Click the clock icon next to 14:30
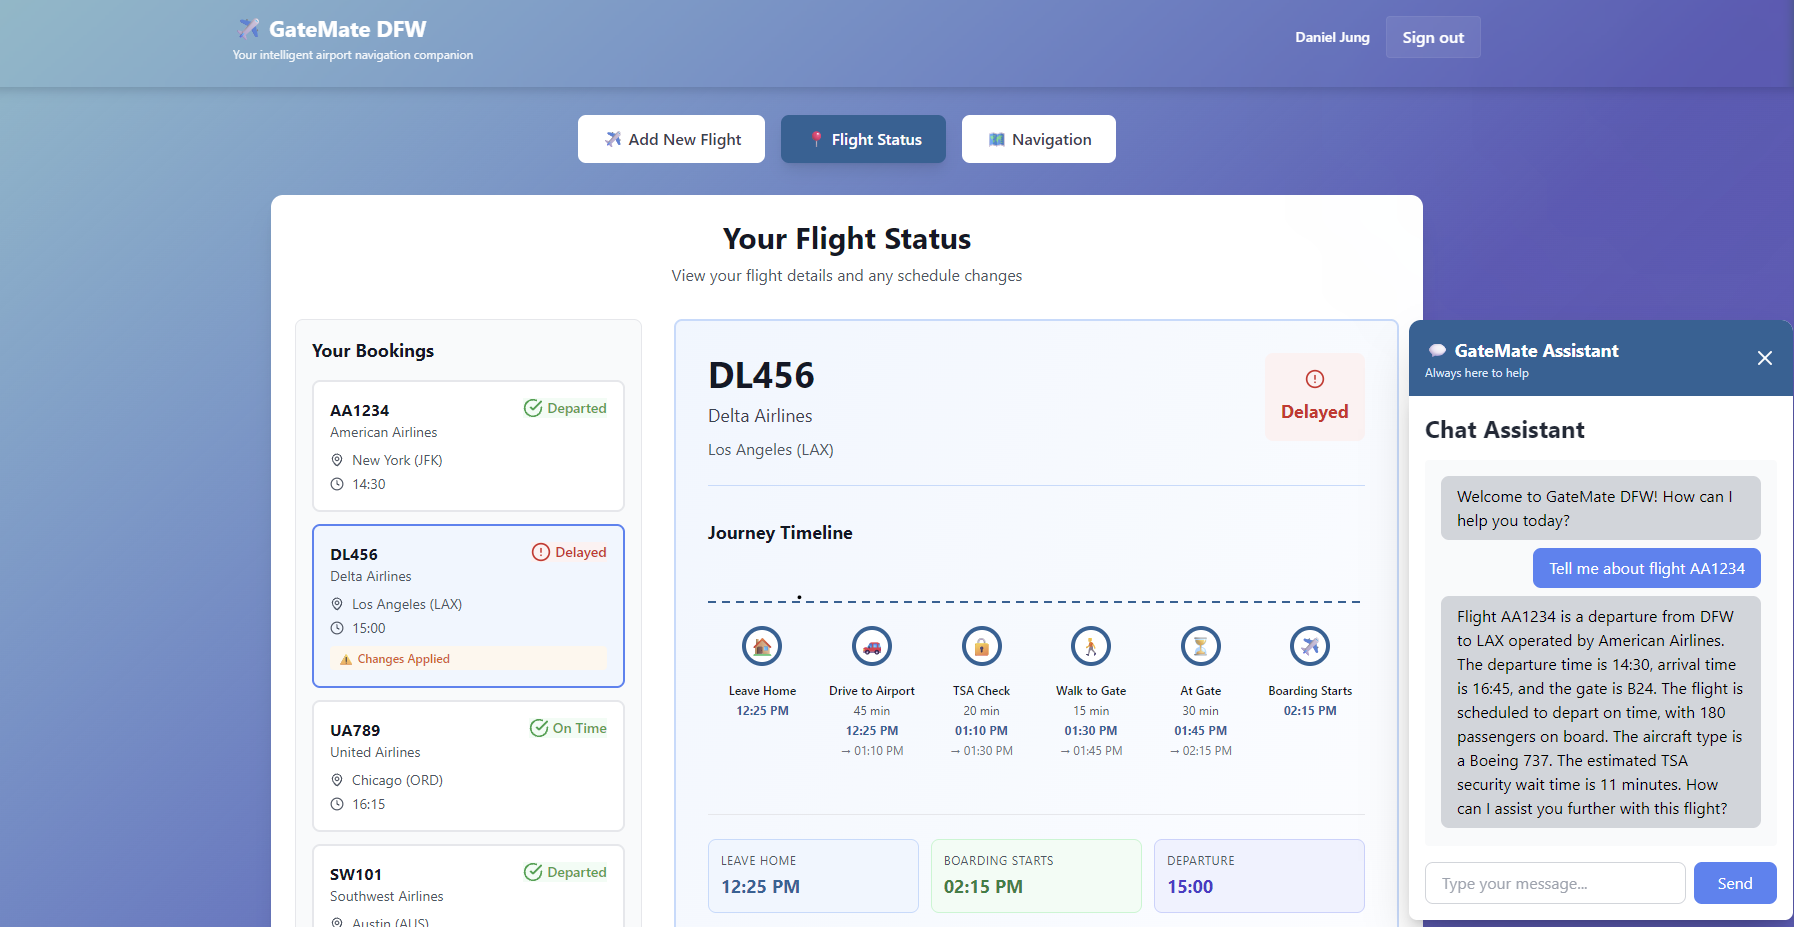The width and height of the screenshot is (1794, 927). click(337, 484)
